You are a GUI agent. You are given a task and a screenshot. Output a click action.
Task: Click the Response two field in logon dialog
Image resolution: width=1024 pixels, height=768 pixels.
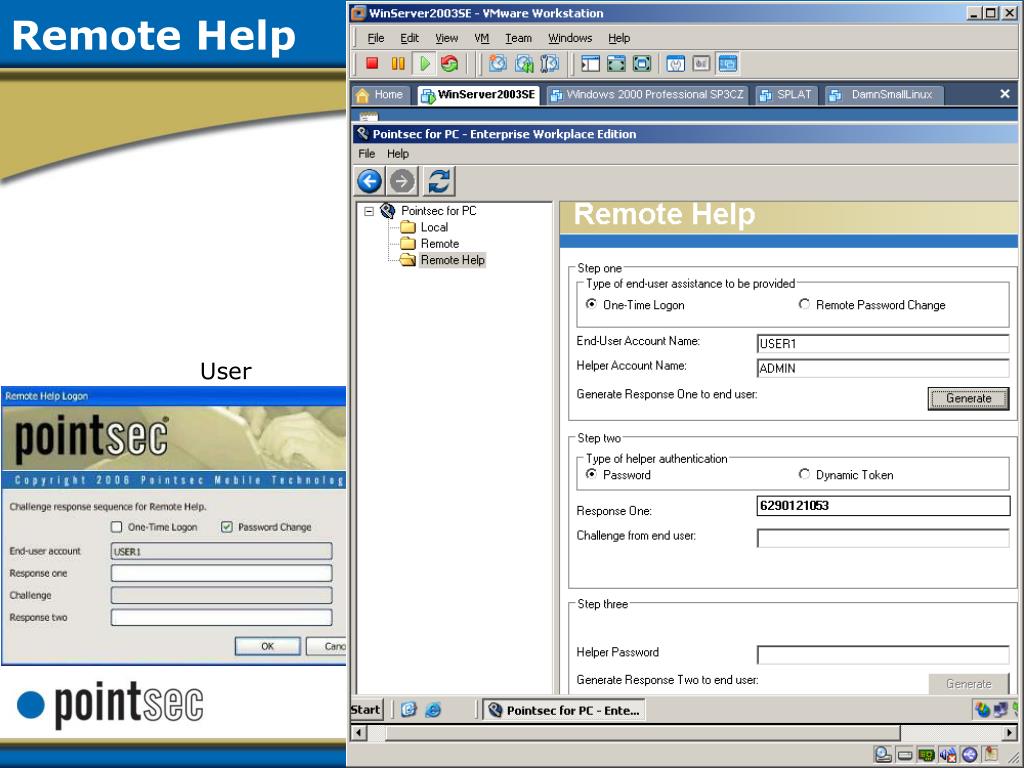[221, 617]
